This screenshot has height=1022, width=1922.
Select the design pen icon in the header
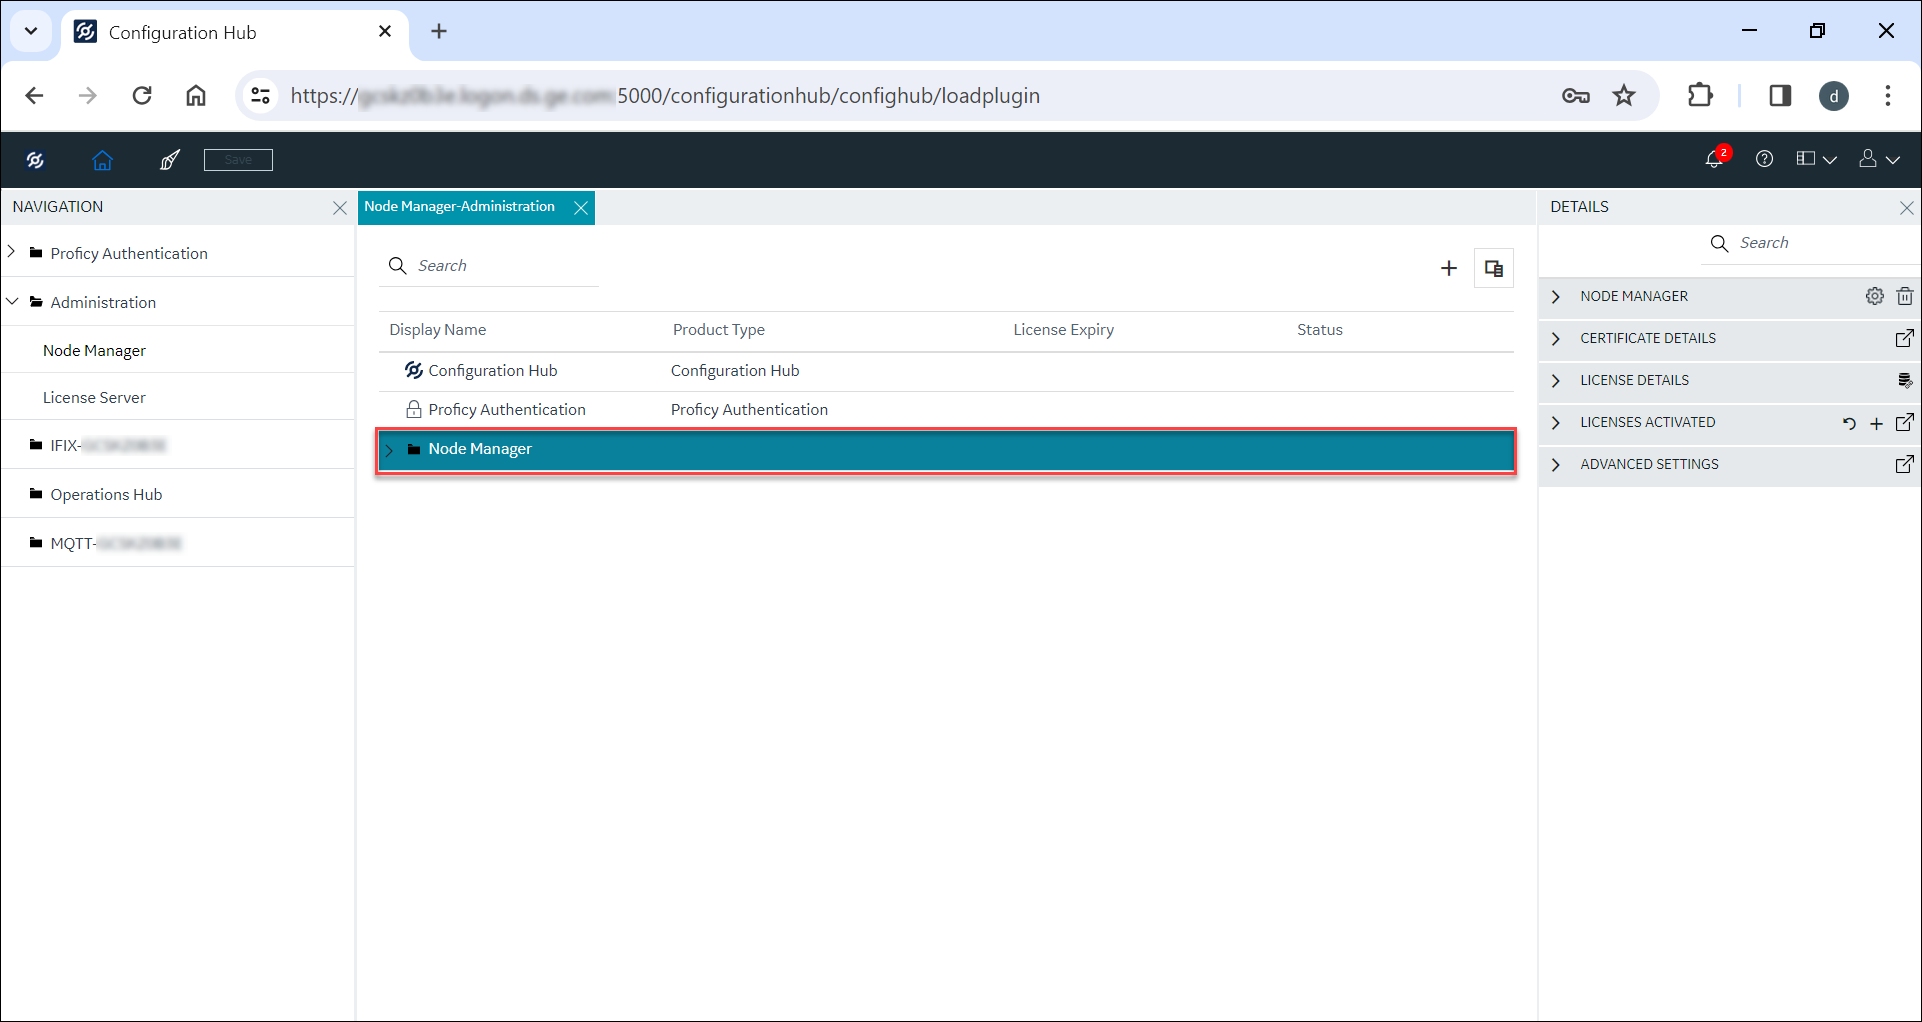170,160
